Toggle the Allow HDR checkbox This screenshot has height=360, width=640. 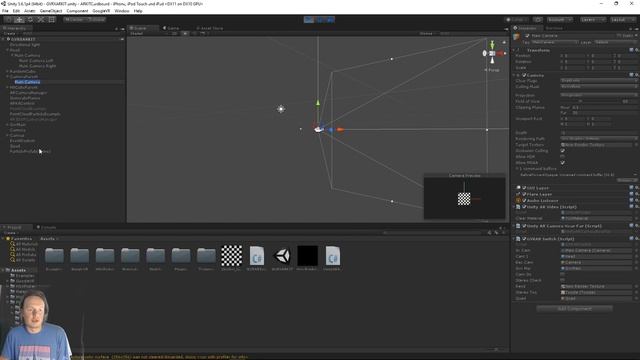[562, 156]
